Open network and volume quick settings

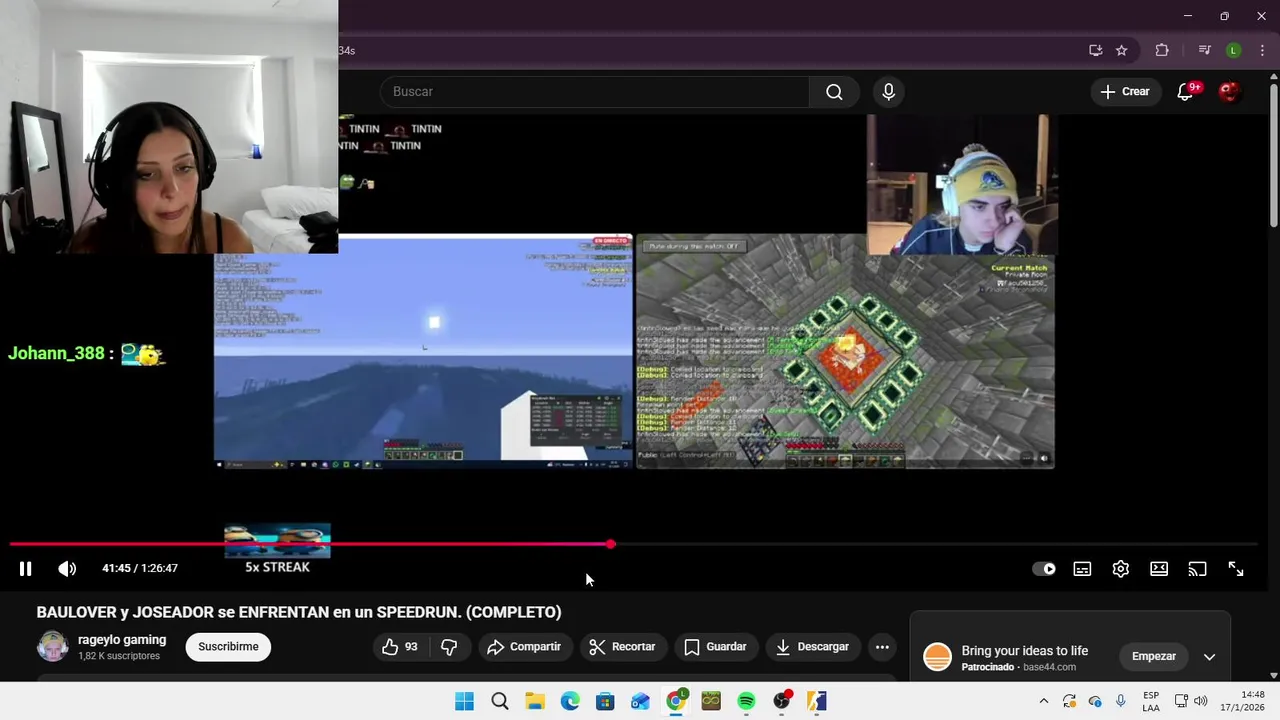1191,701
